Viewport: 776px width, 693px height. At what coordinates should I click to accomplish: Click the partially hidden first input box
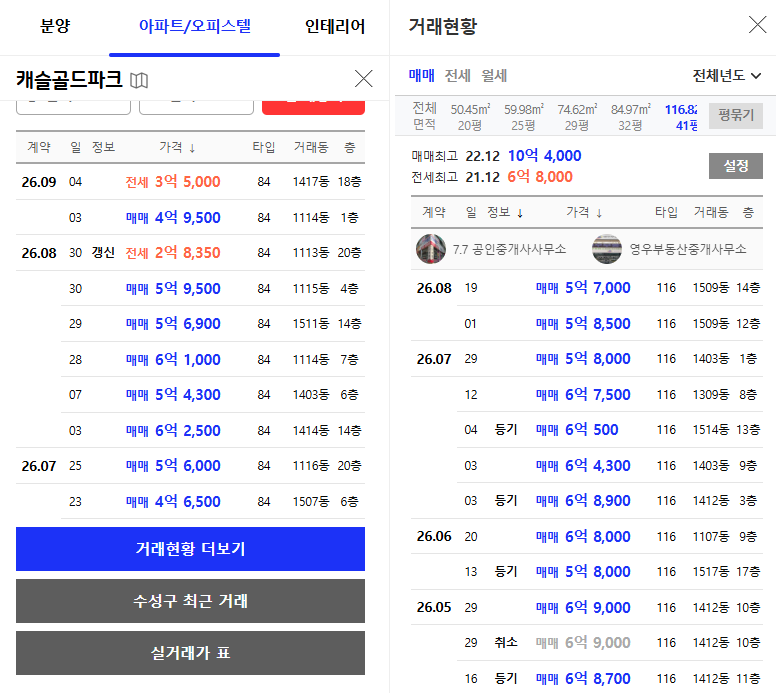pyautogui.click(x=73, y=107)
